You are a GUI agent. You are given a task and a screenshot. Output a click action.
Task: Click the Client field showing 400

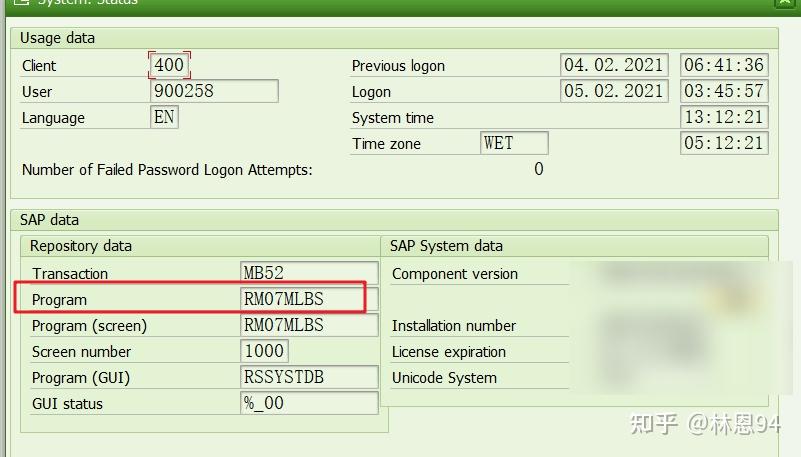point(169,65)
